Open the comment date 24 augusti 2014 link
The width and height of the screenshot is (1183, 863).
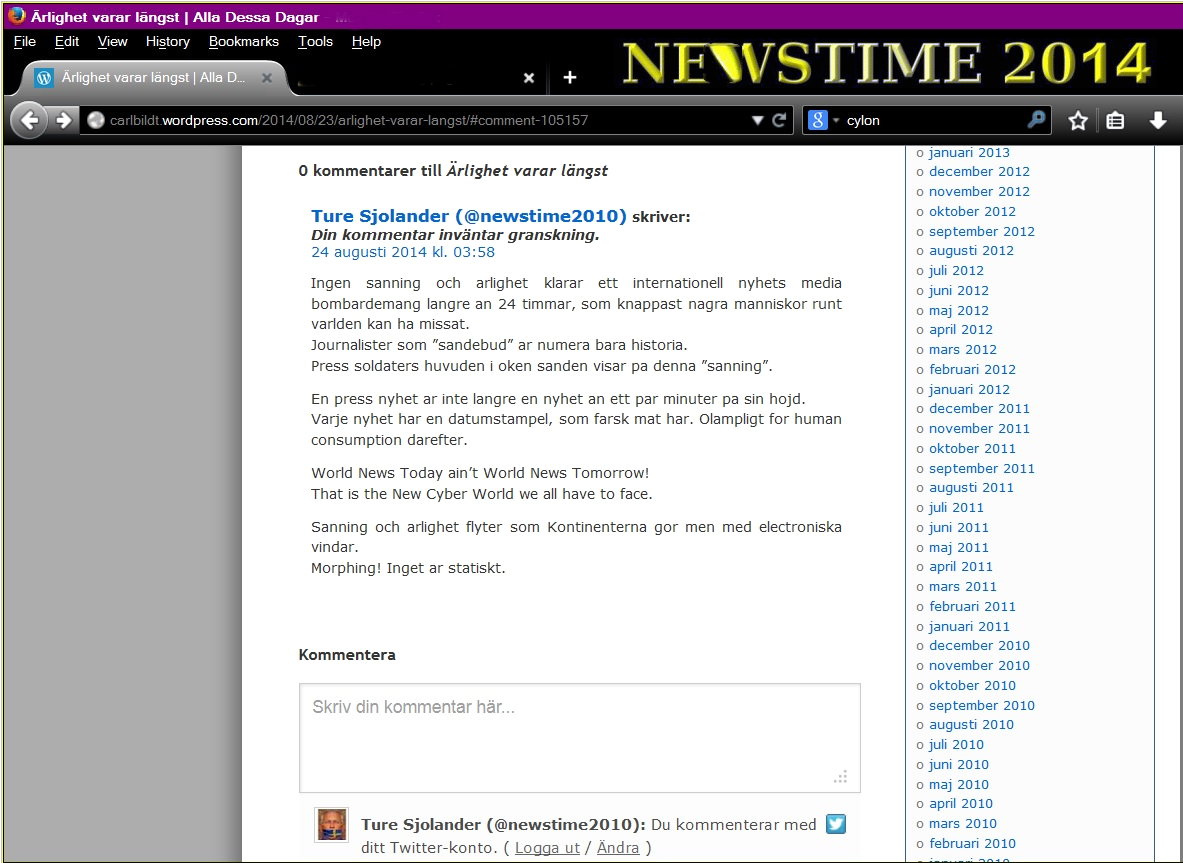tap(403, 252)
